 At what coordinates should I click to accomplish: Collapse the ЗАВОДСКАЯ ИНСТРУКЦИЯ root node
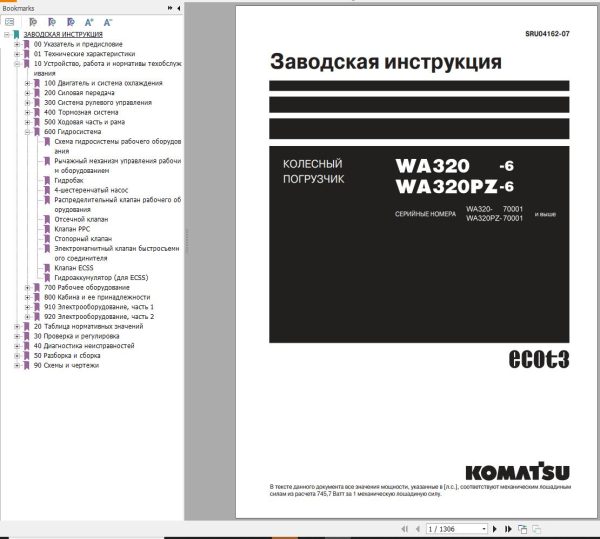7,34
